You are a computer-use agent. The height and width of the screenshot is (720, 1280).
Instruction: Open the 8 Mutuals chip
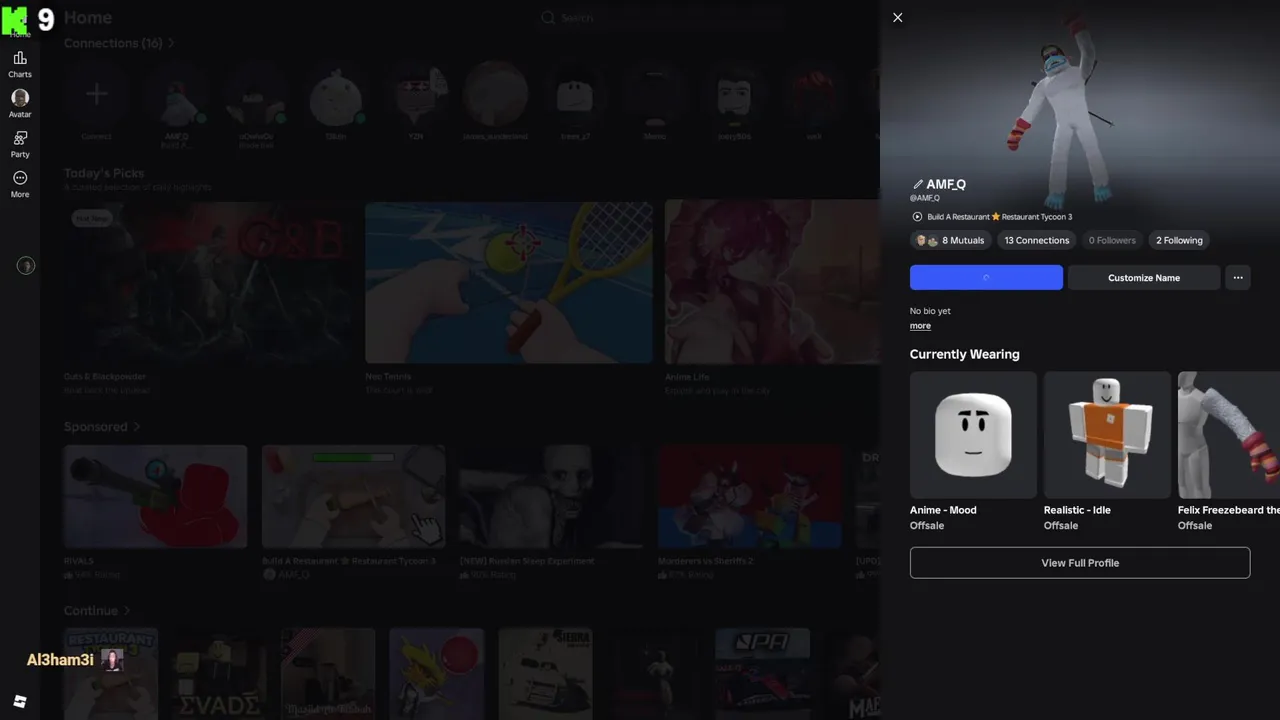950,240
